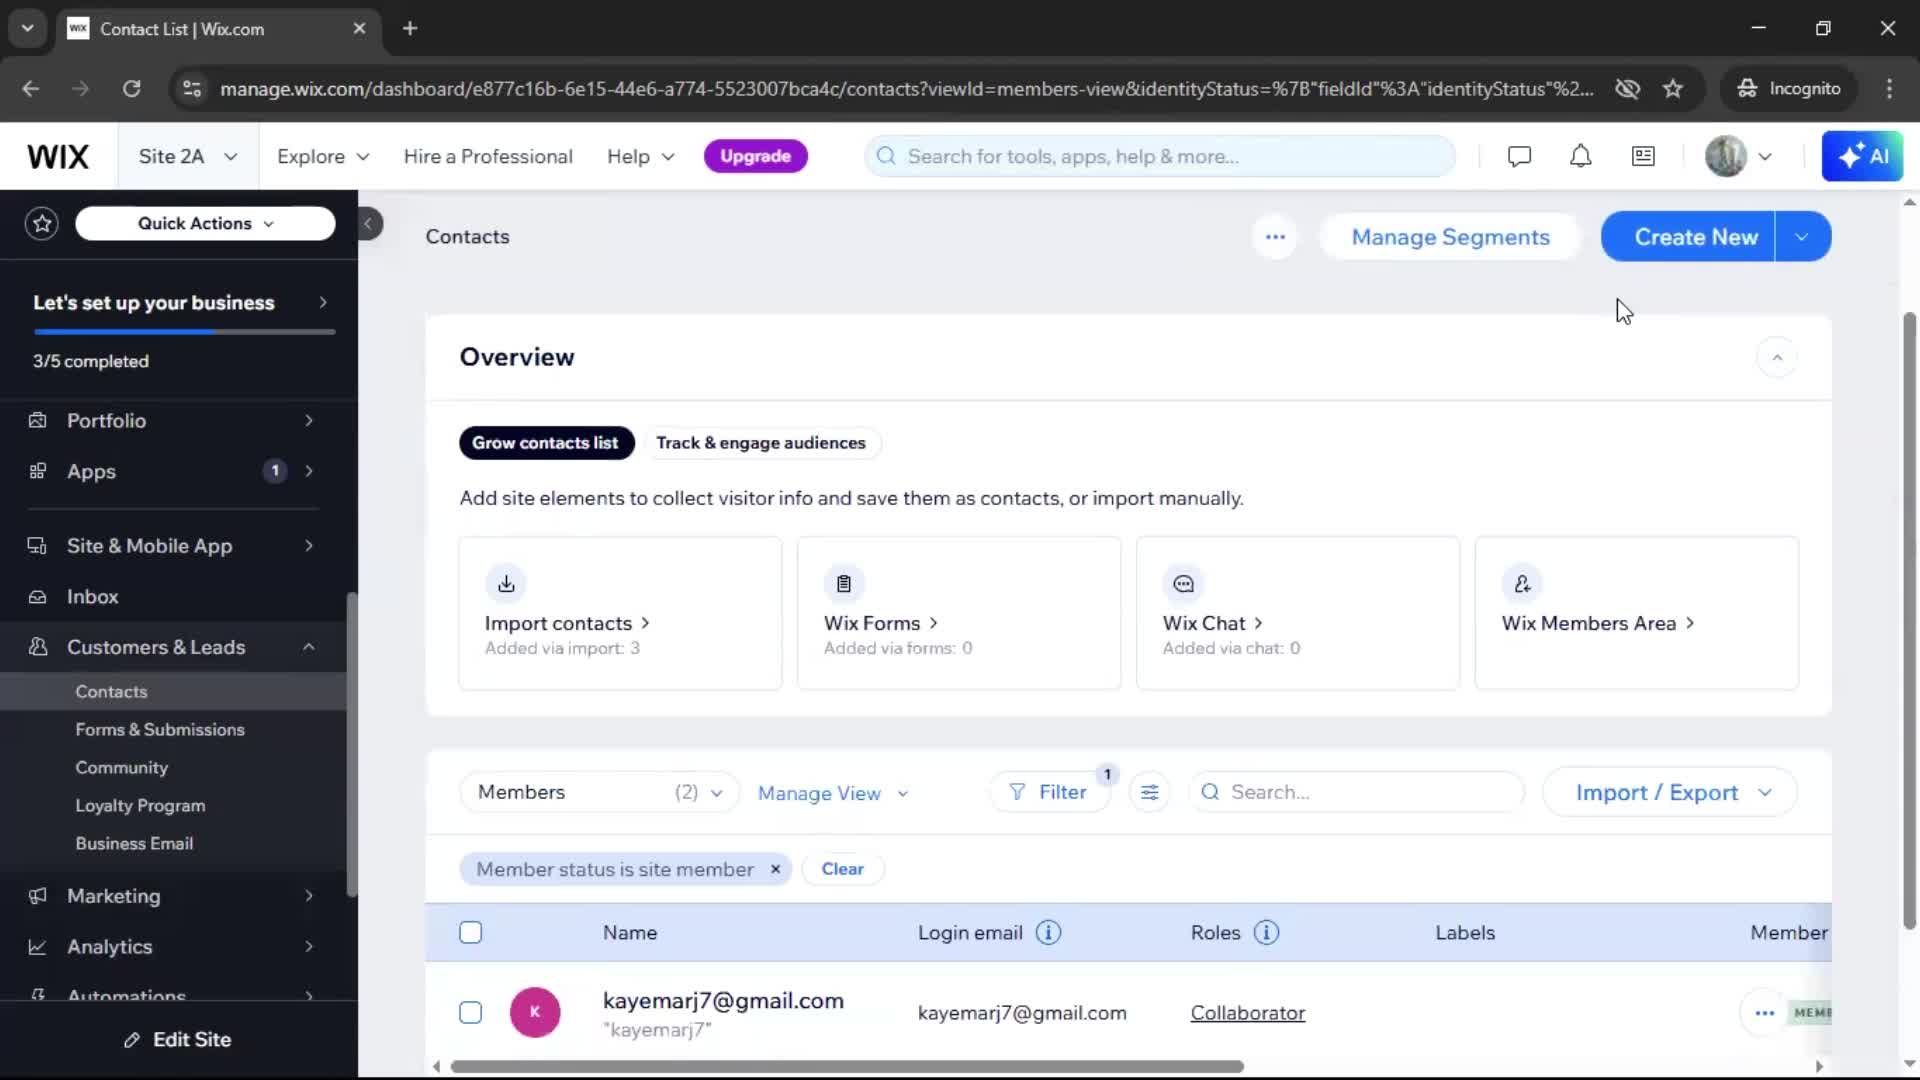1920x1080 pixels.
Task: Click the horizontal table scrollbar
Action: coord(847,1066)
